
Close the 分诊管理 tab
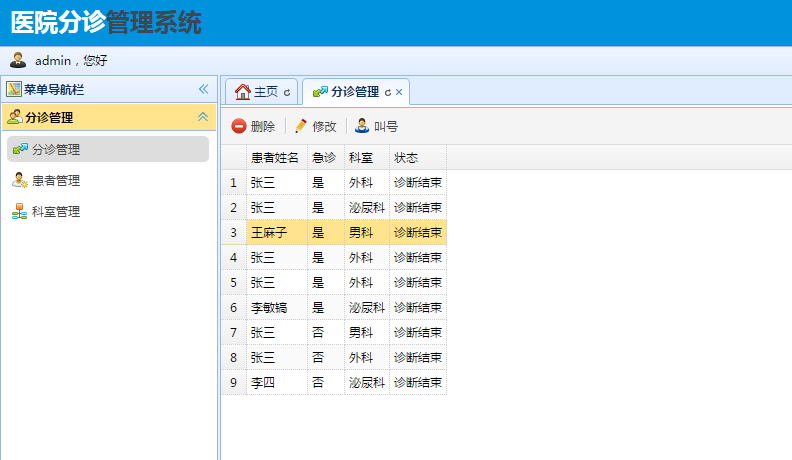pyautogui.click(x=399, y=92)
